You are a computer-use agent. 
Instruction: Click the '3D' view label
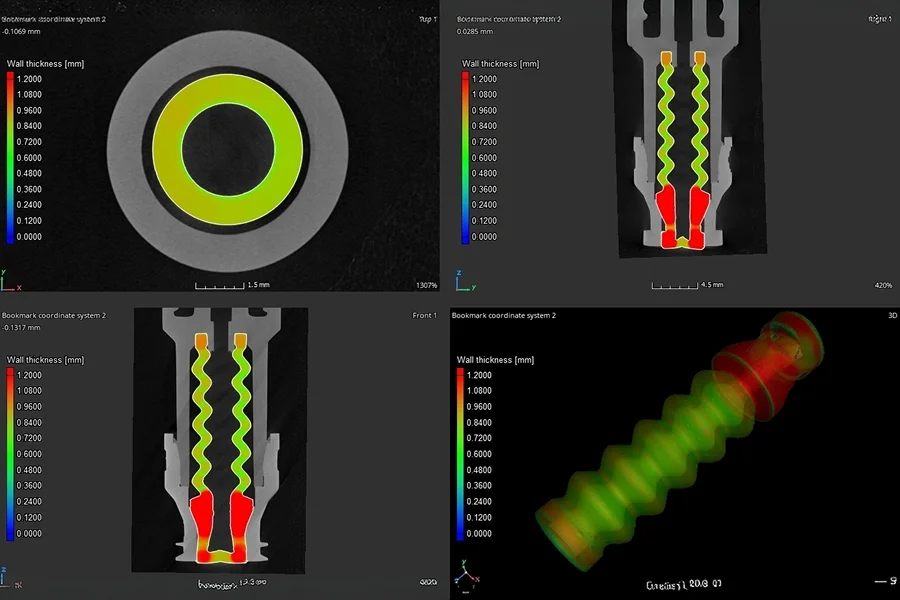click(x=893, y=315)
